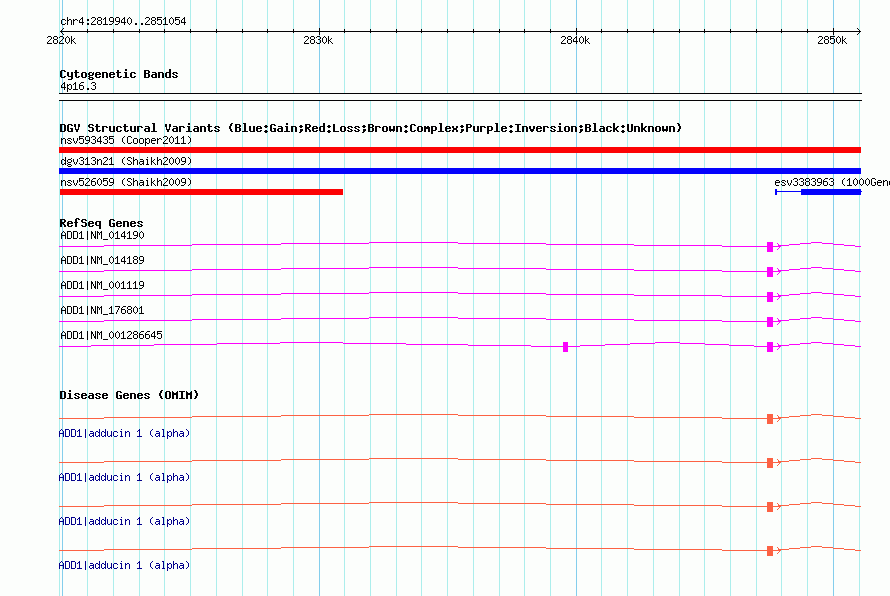Open the fourth ADD1|adducin 1 (alpha) OMIM link
890x596 pixels.
124,565
